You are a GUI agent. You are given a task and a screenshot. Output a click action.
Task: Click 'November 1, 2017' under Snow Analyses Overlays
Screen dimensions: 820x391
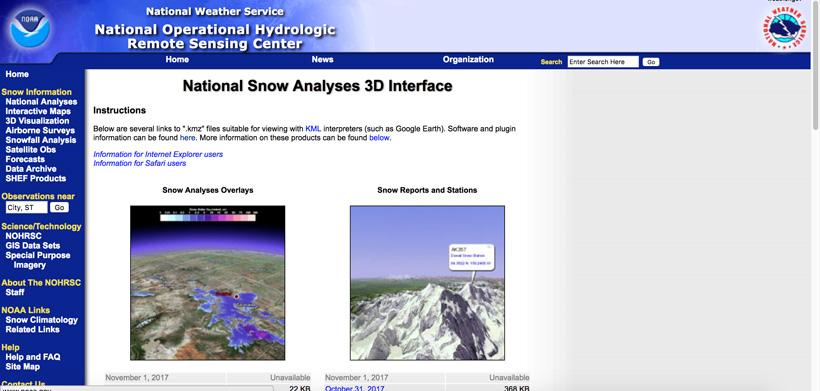(137, 377)
